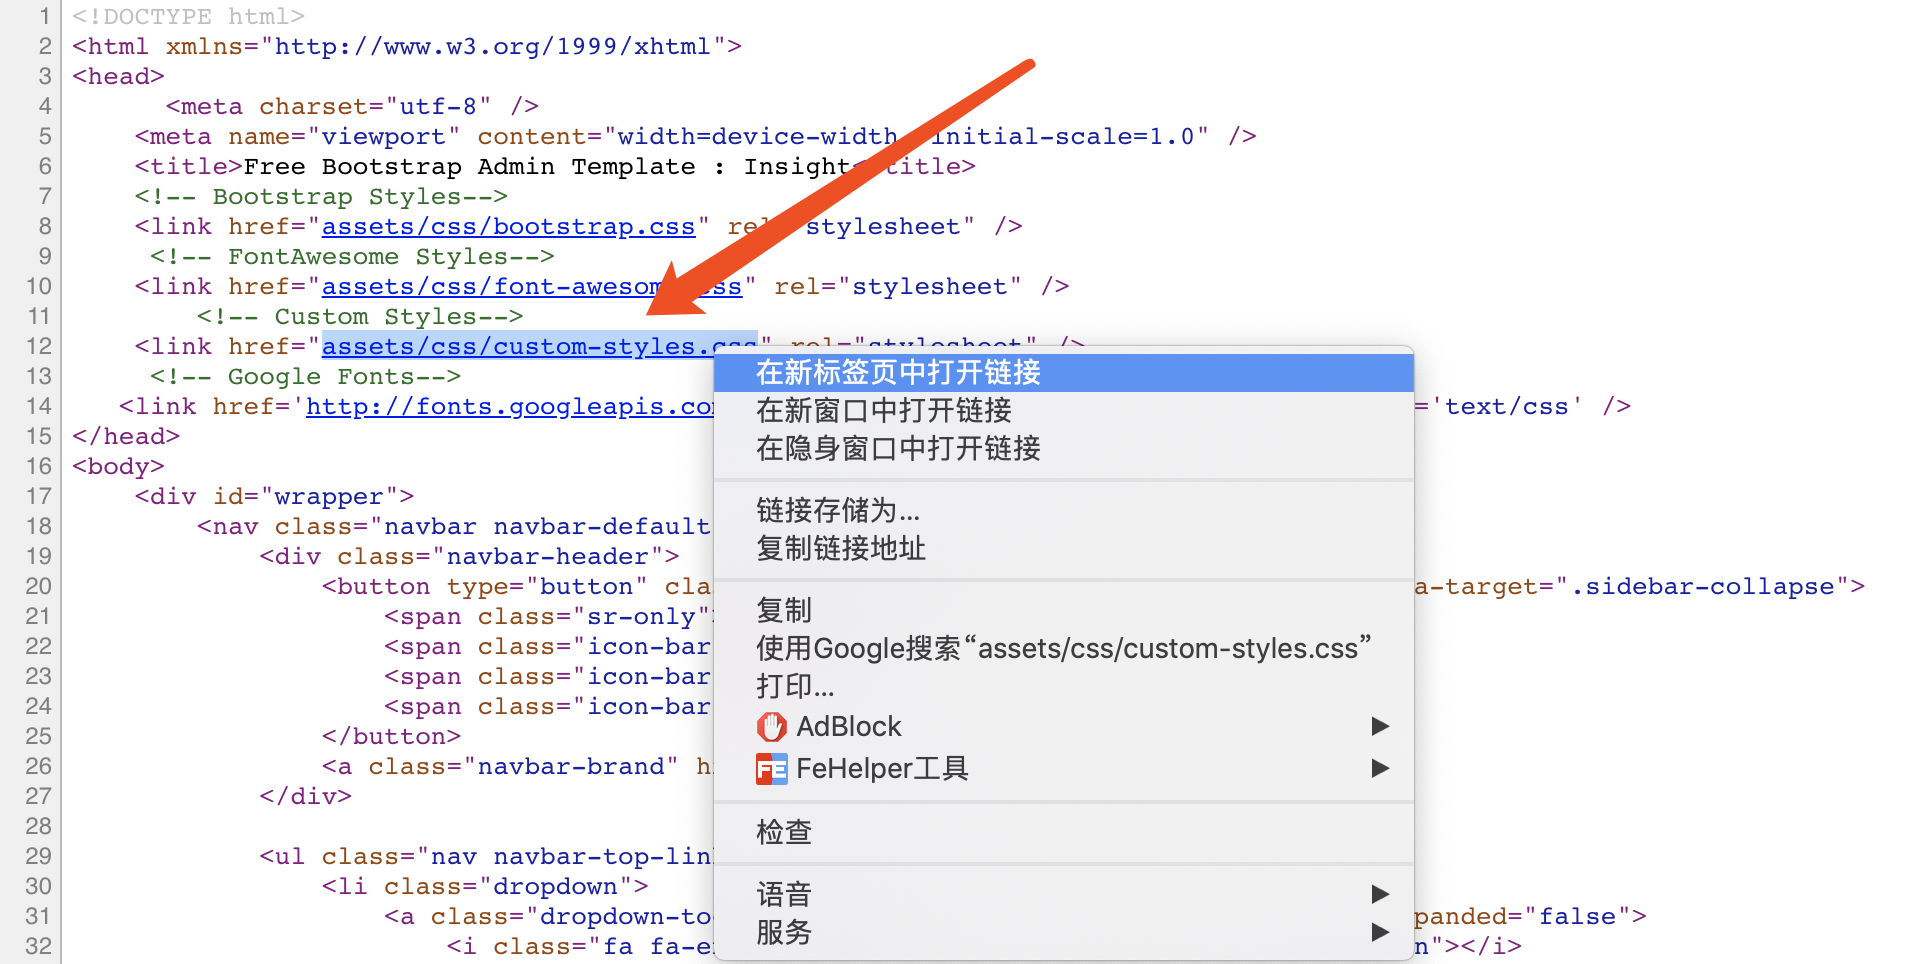Image resolution: width=1912 pixels, height=964 pixels.
Task: Choose 复制 in the context menu
Action: tap(1064, 610)
